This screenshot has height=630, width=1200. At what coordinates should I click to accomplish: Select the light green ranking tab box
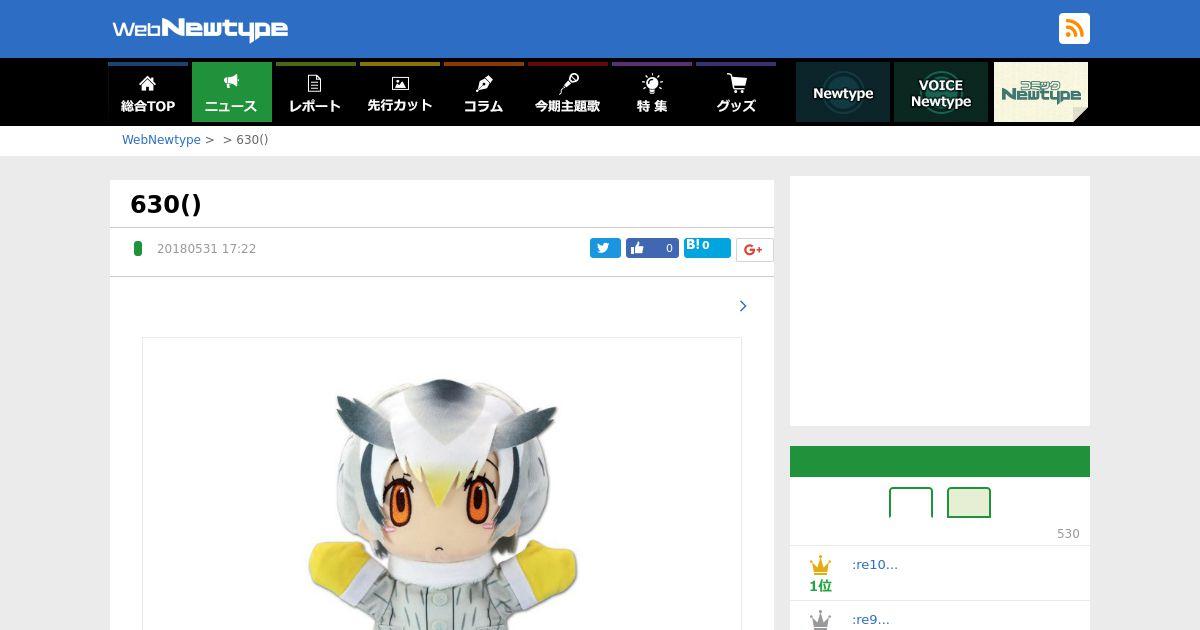[969, 502]
